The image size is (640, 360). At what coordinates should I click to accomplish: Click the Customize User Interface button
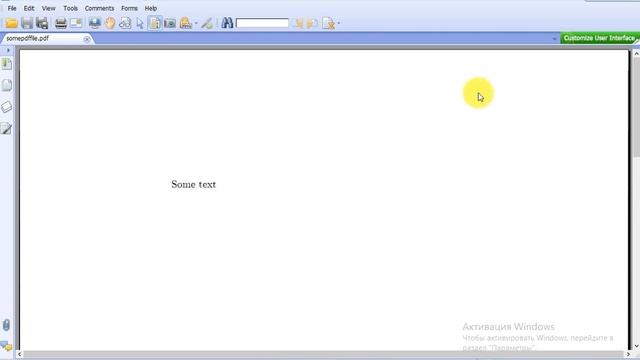point(599,38)
